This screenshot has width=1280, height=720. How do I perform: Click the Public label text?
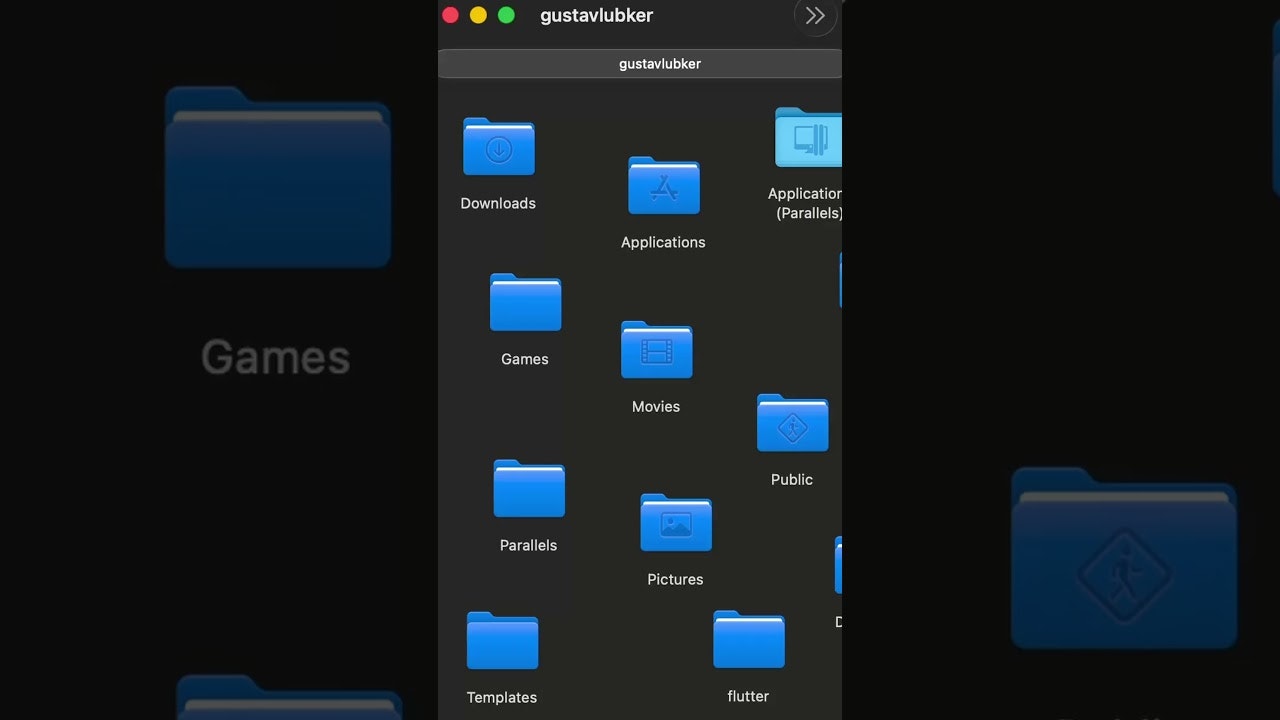click(792, 480)
